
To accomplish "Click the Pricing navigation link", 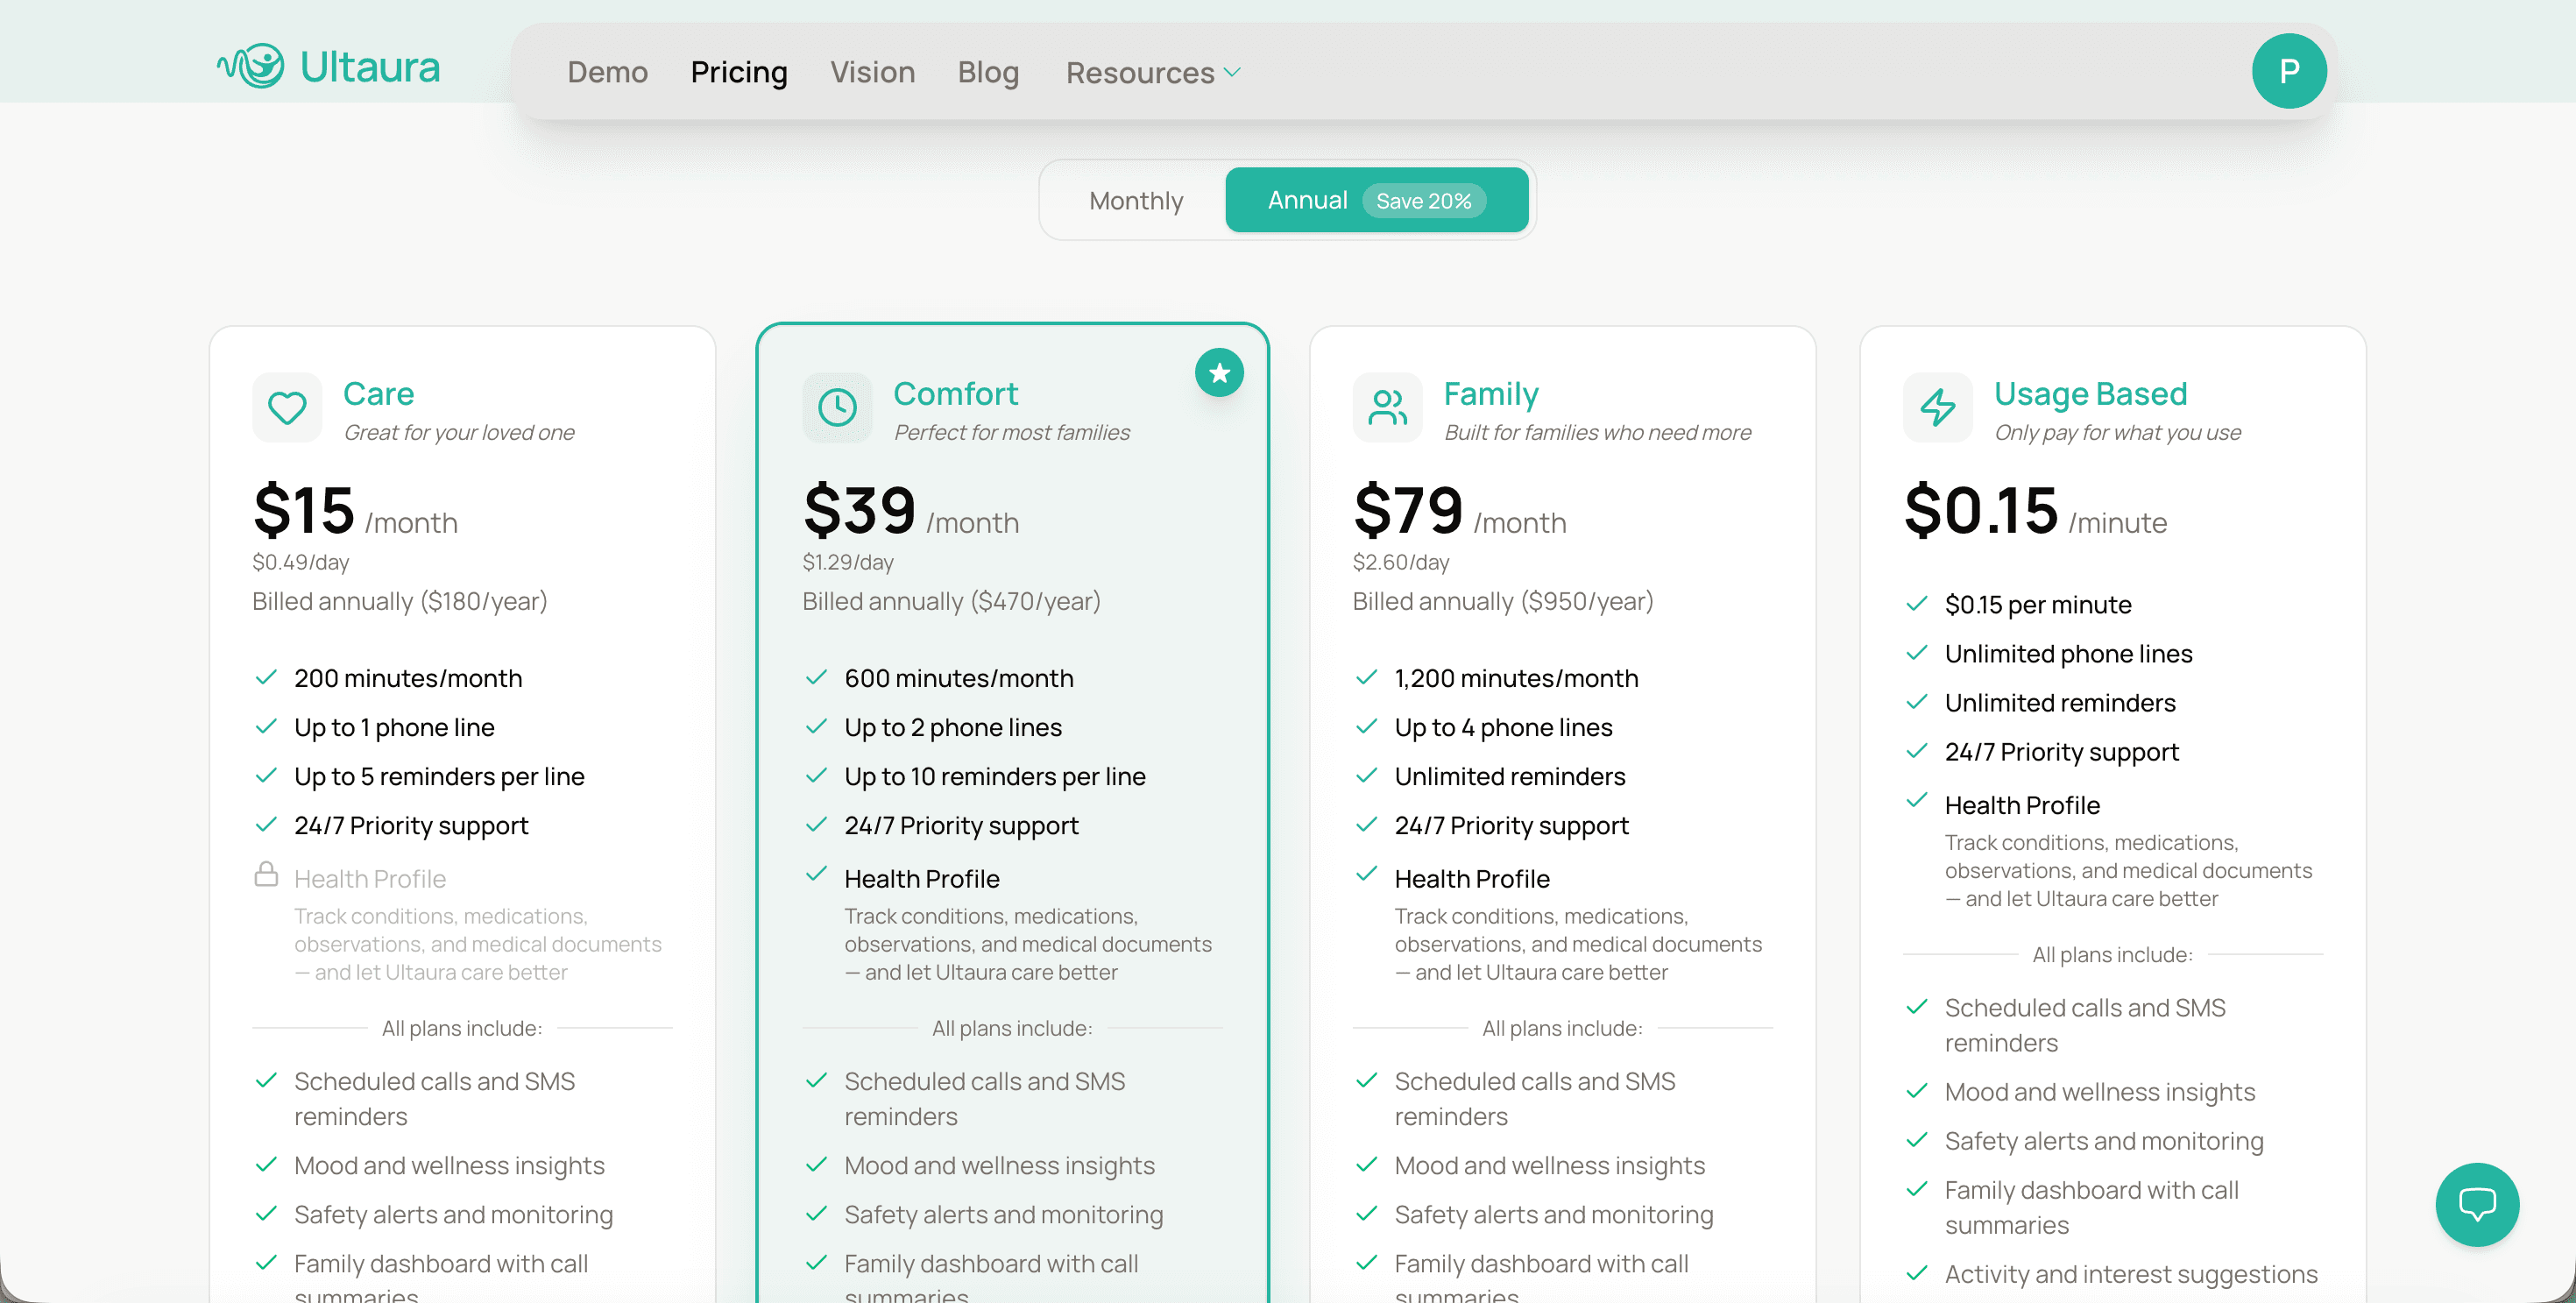I will click(739, 72).
